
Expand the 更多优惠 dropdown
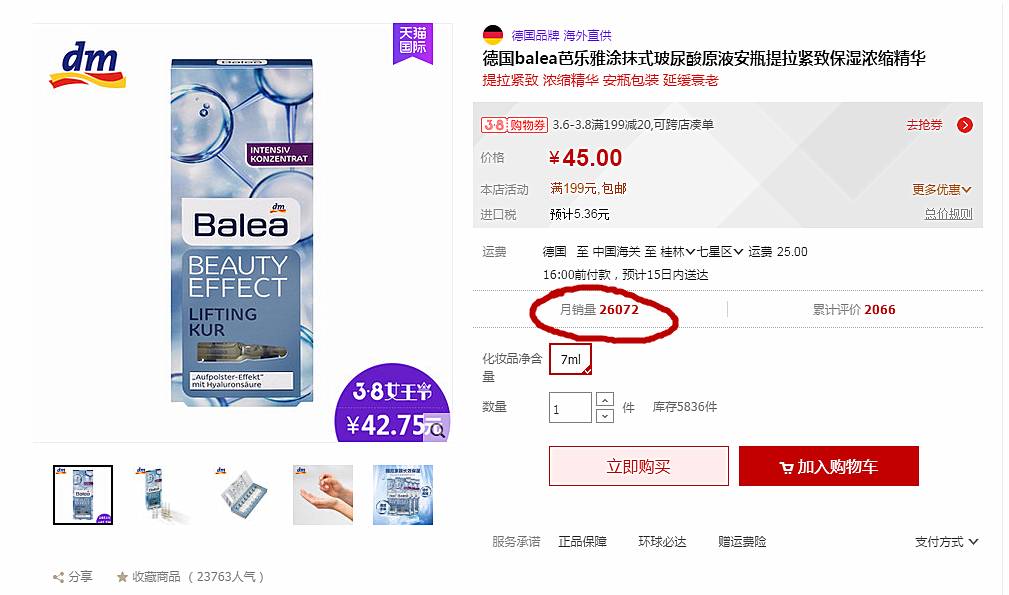(x=941, y=189)
